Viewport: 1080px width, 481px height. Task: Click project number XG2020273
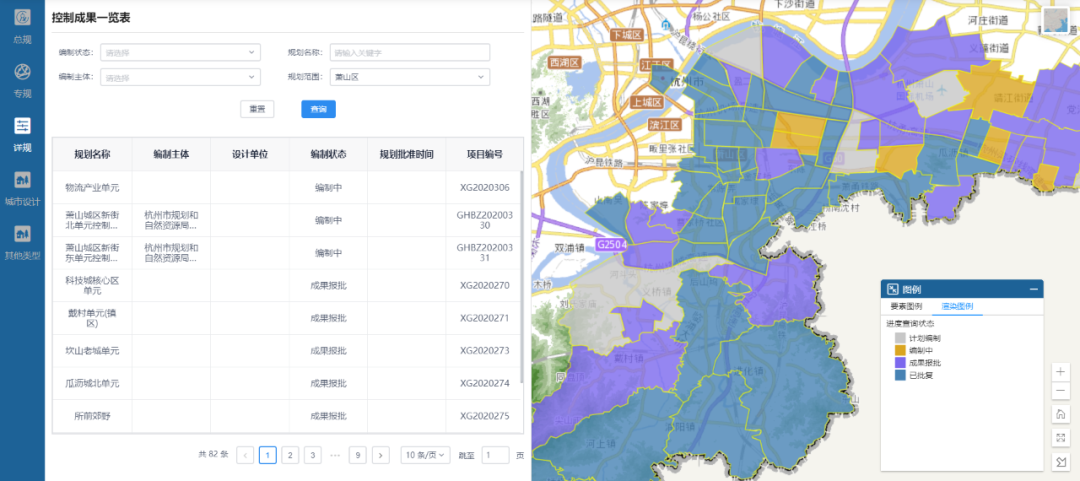pos(484,351)
